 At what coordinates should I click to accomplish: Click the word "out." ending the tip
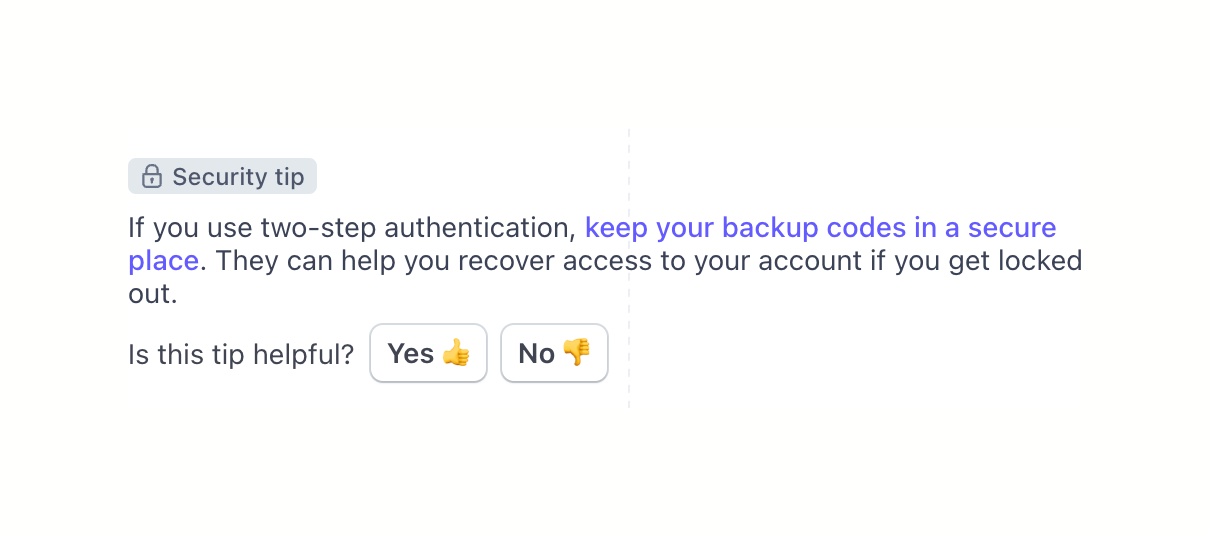pos(152,295)
